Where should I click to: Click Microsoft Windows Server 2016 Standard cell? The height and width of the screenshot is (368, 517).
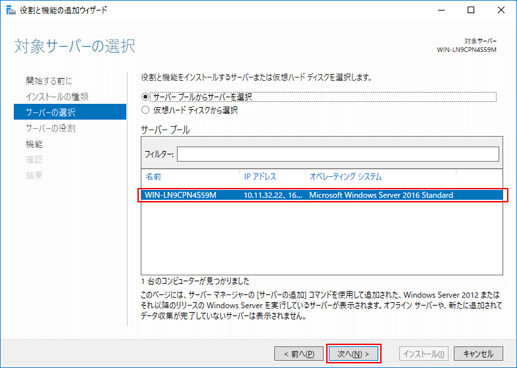click(x=381, y=195)
